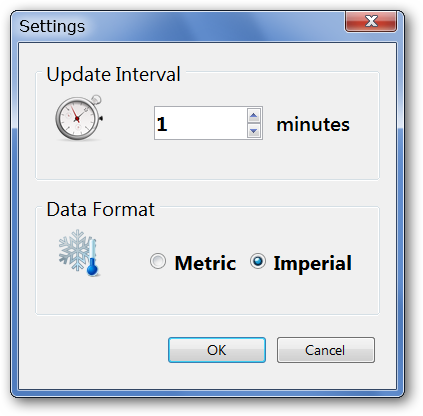Increase interval with the spinner up arrow
The height and width of the screenshot is (416, 423).
point(254,116)
